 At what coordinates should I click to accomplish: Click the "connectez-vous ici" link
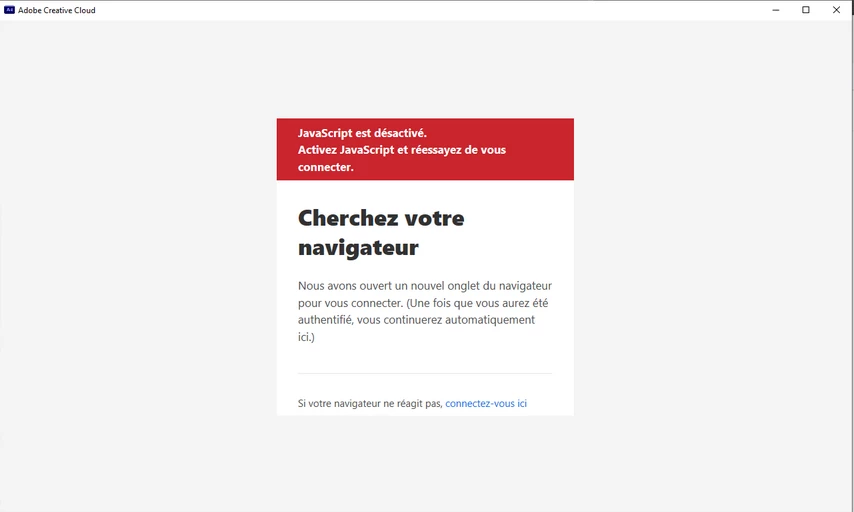[486, 404]
